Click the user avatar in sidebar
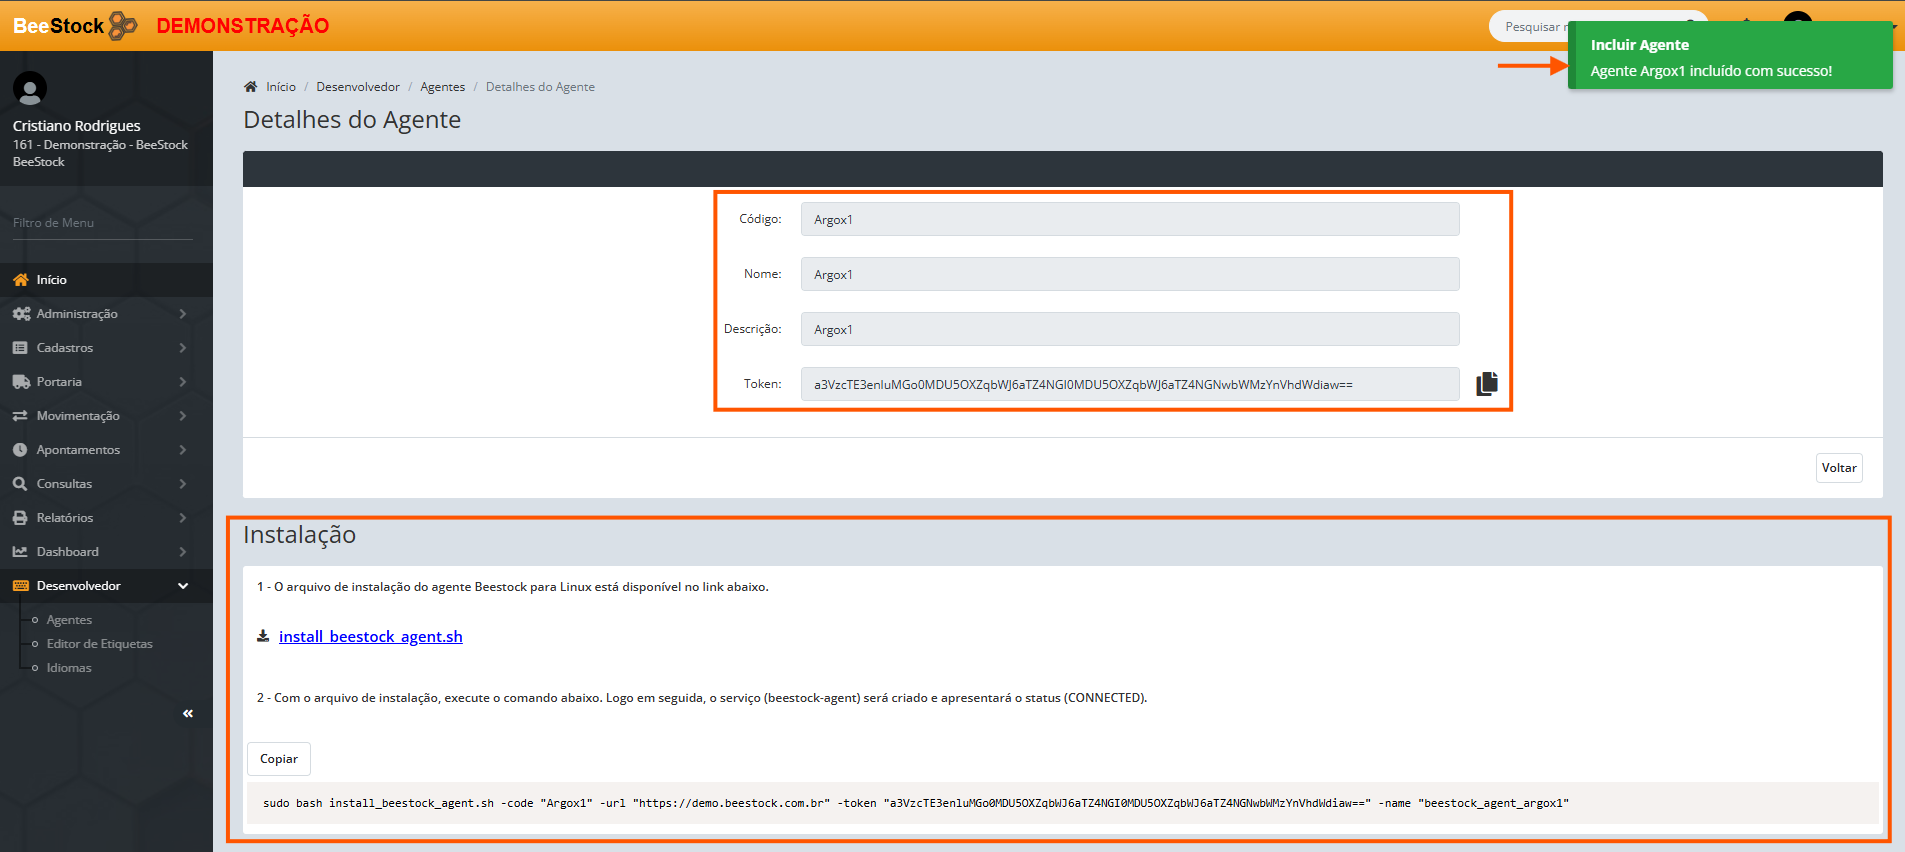 click(x=30, y=89)
